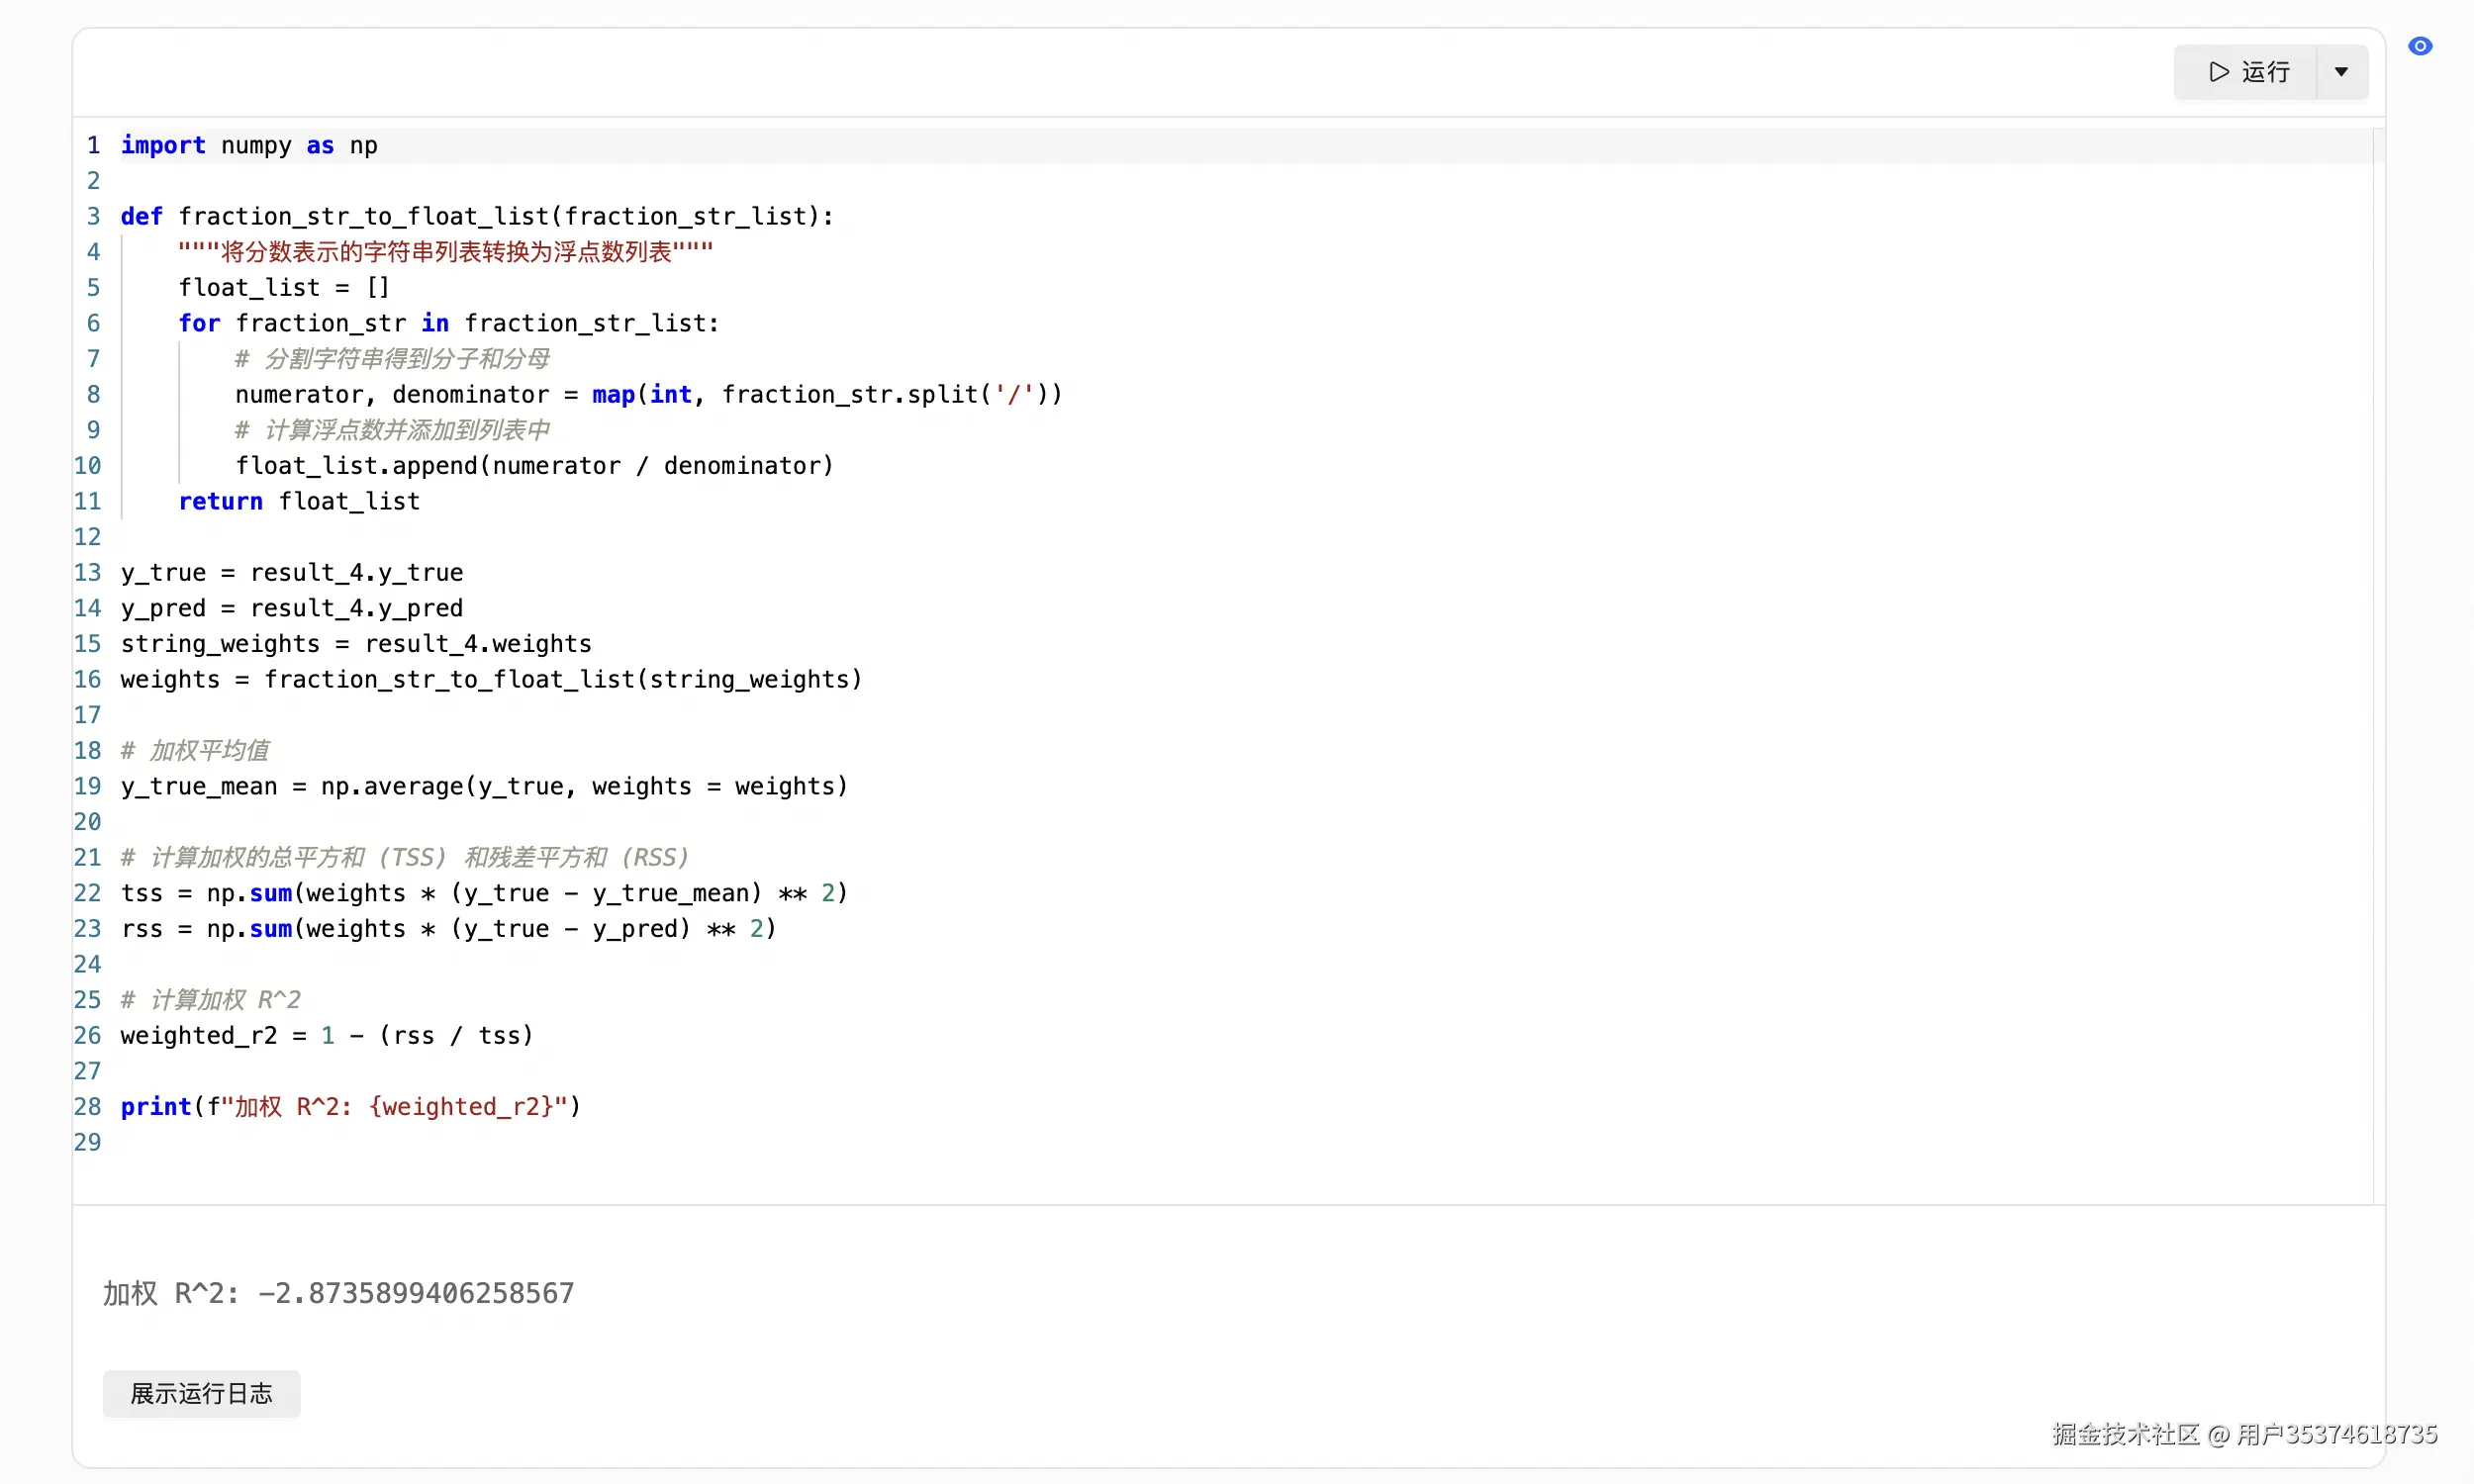Click weighted_r2 calculation on line 26
The image size is (2474, 1484).
coord(326,1035)
